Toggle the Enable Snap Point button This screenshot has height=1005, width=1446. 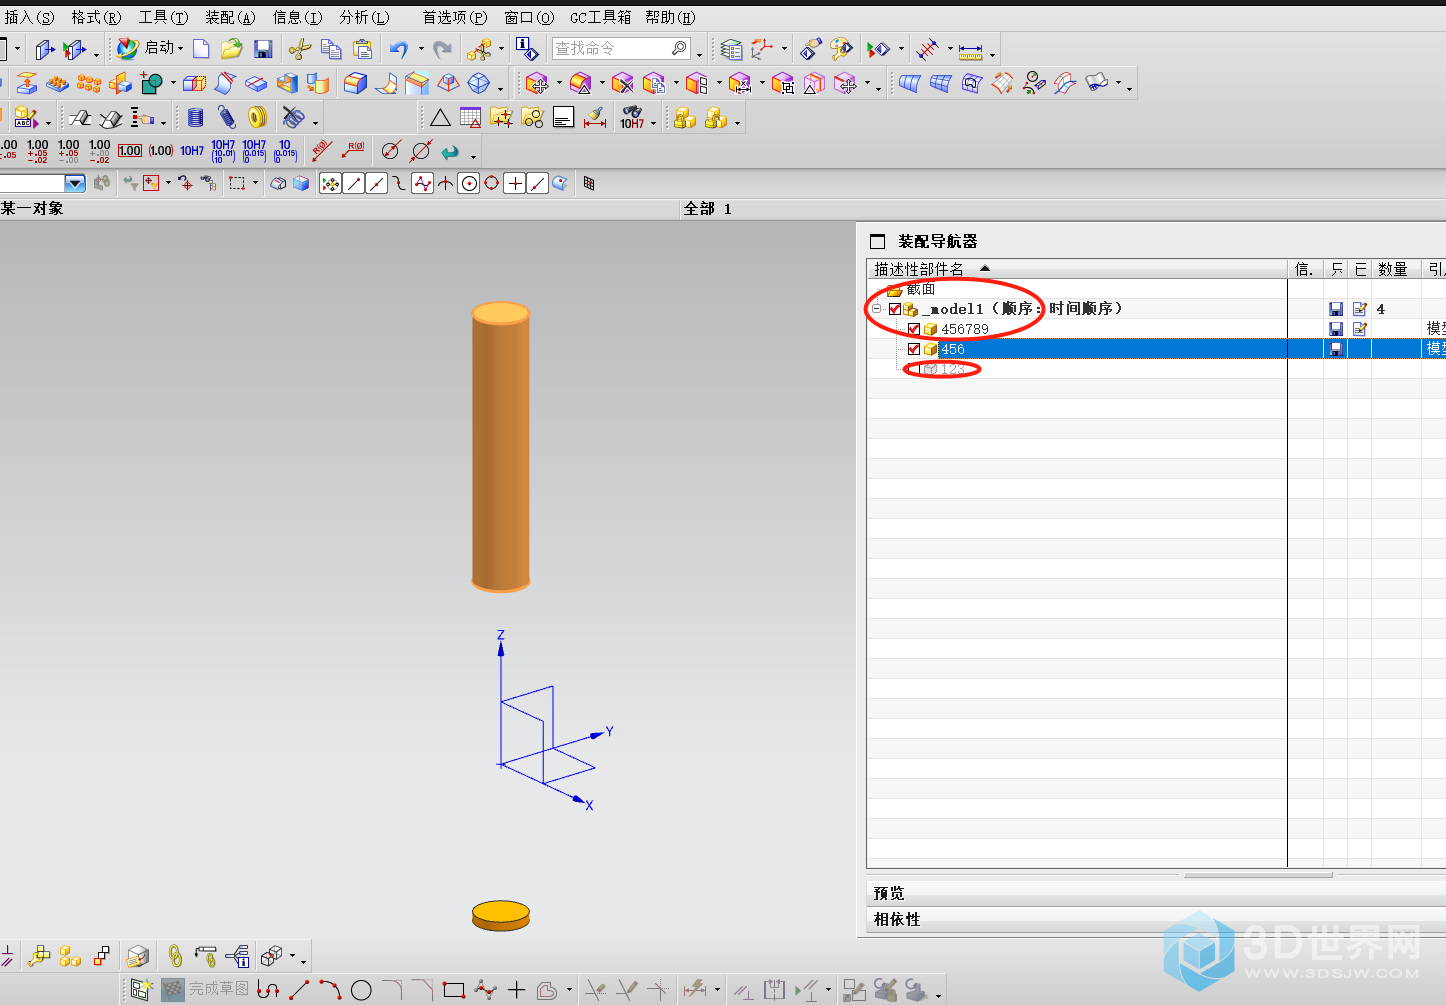coord(330,183)
